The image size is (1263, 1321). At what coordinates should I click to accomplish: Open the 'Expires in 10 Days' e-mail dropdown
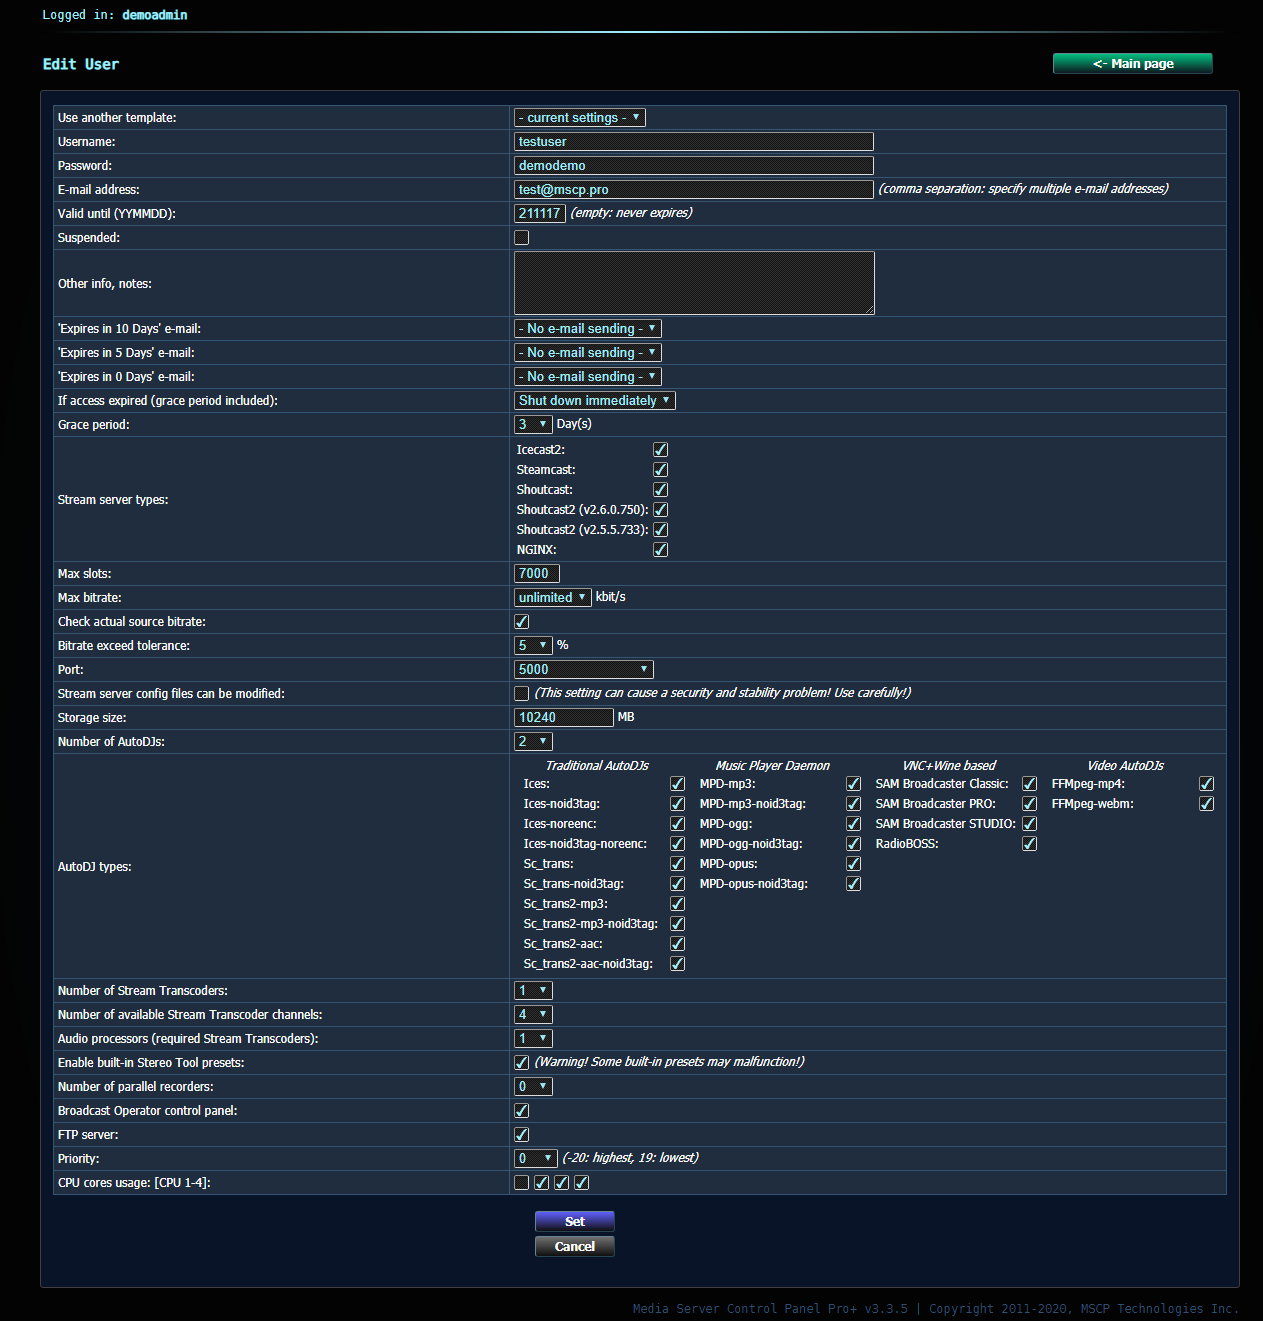click(x=587, y=328)
